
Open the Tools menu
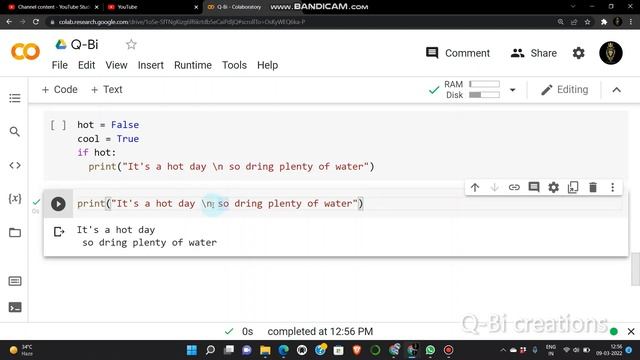click(234, 65)
